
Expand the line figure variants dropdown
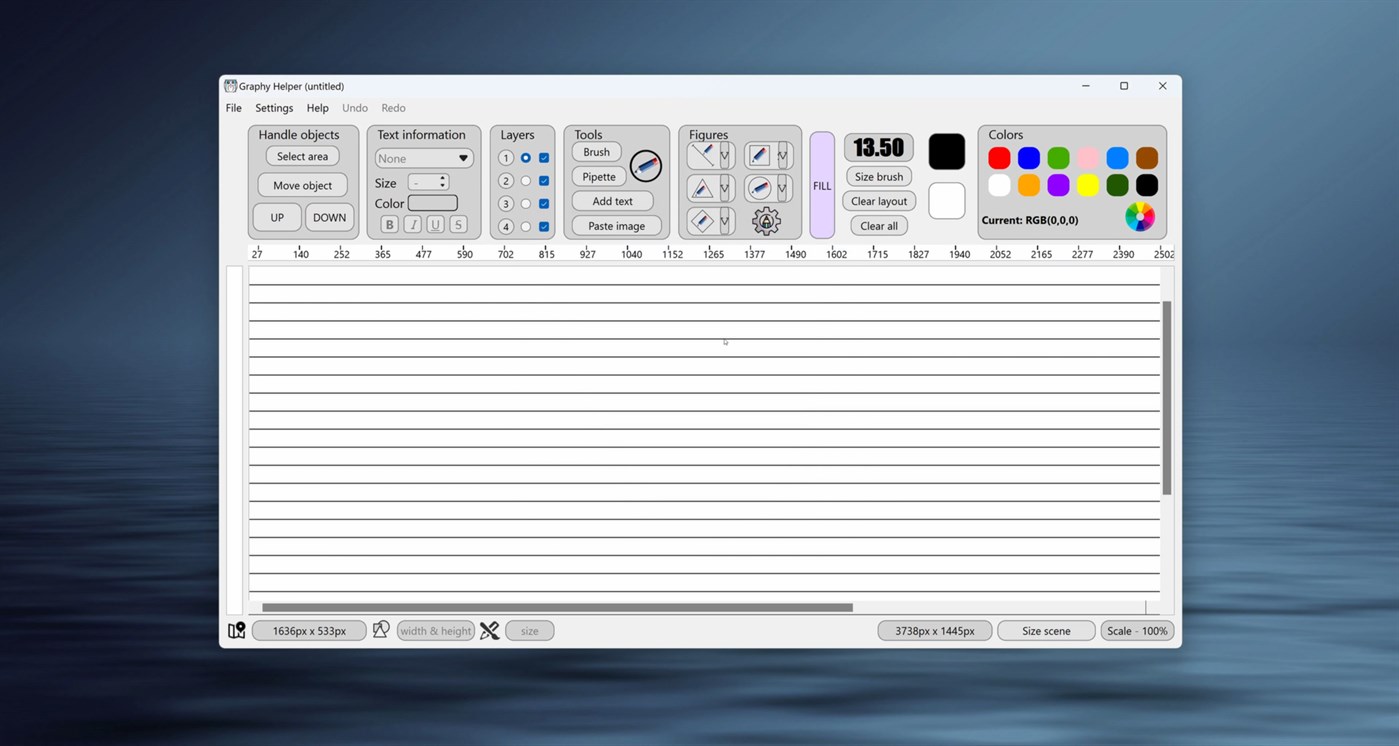[725, 156]
